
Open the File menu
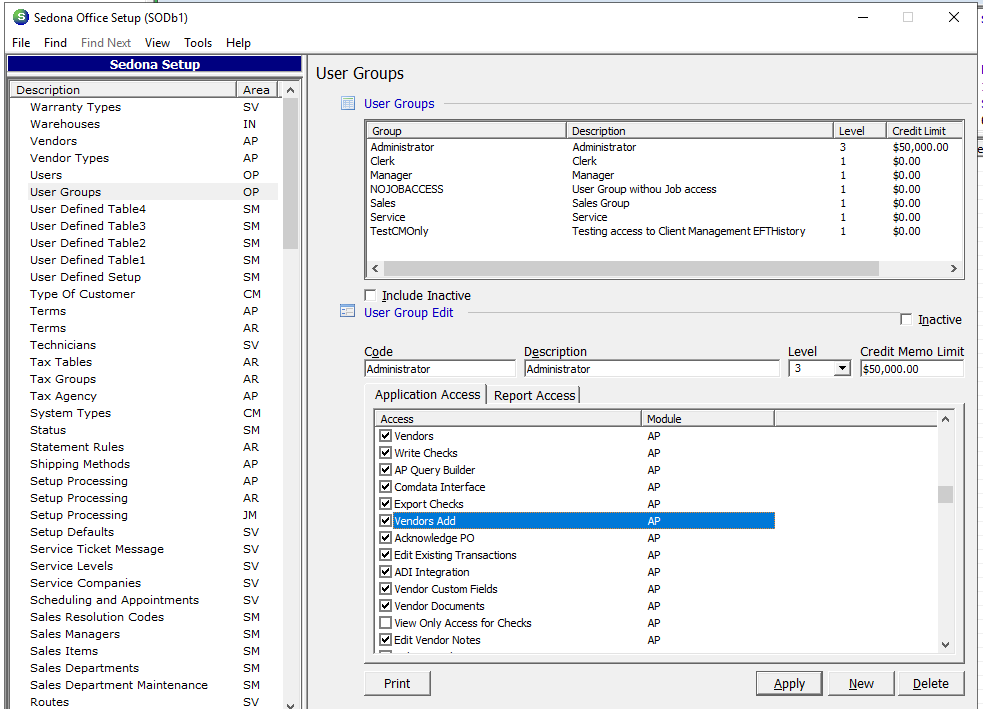pos(21,43)
